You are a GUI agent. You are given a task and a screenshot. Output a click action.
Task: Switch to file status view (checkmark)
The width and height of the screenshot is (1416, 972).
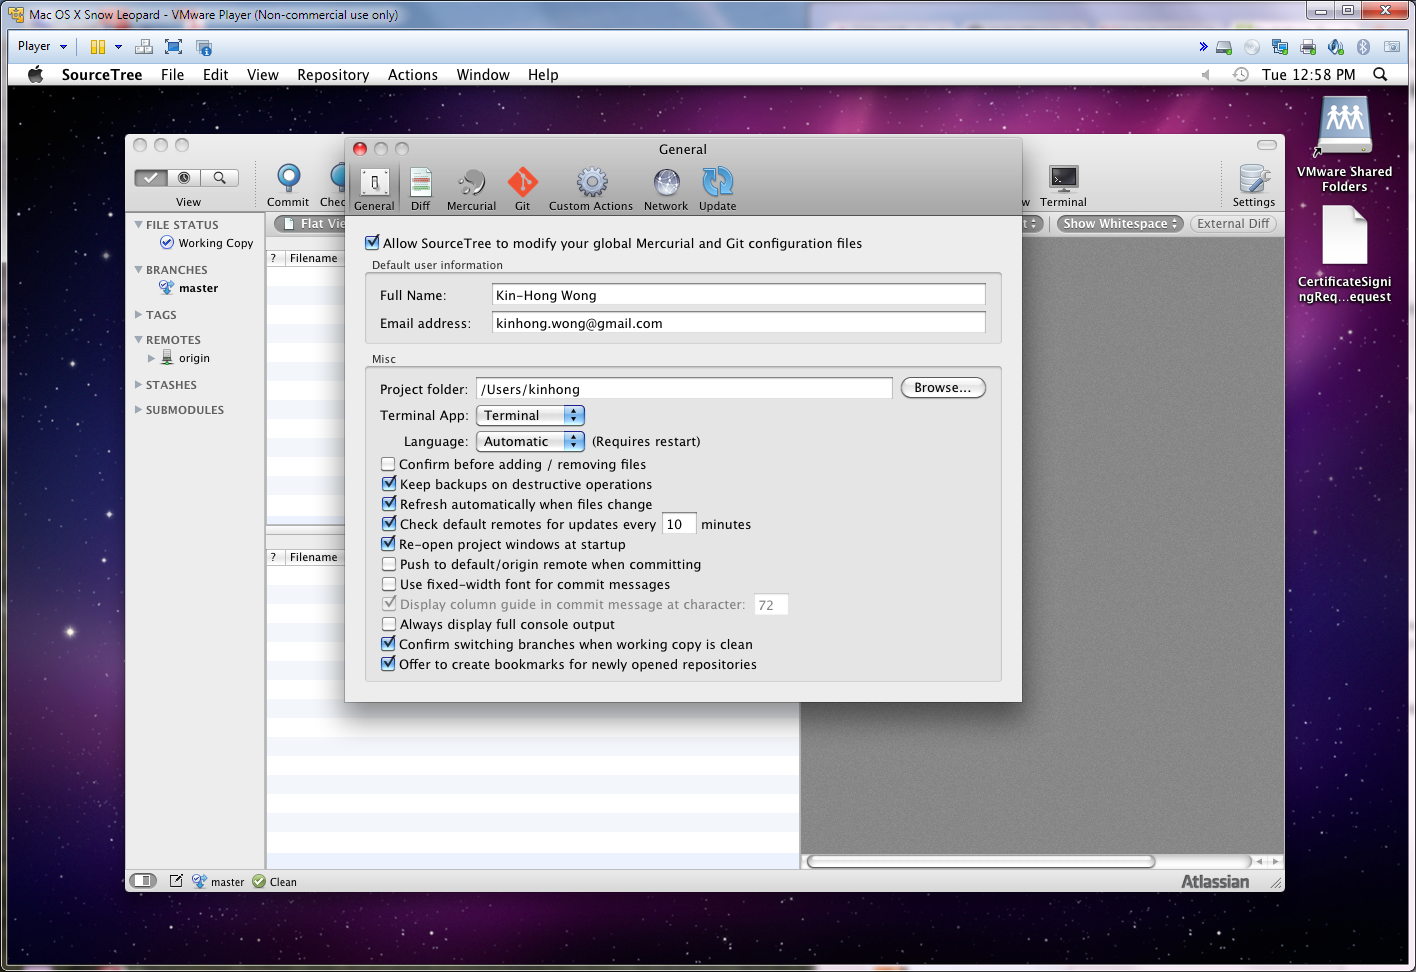pyautogui.click(x=151, y=178)
